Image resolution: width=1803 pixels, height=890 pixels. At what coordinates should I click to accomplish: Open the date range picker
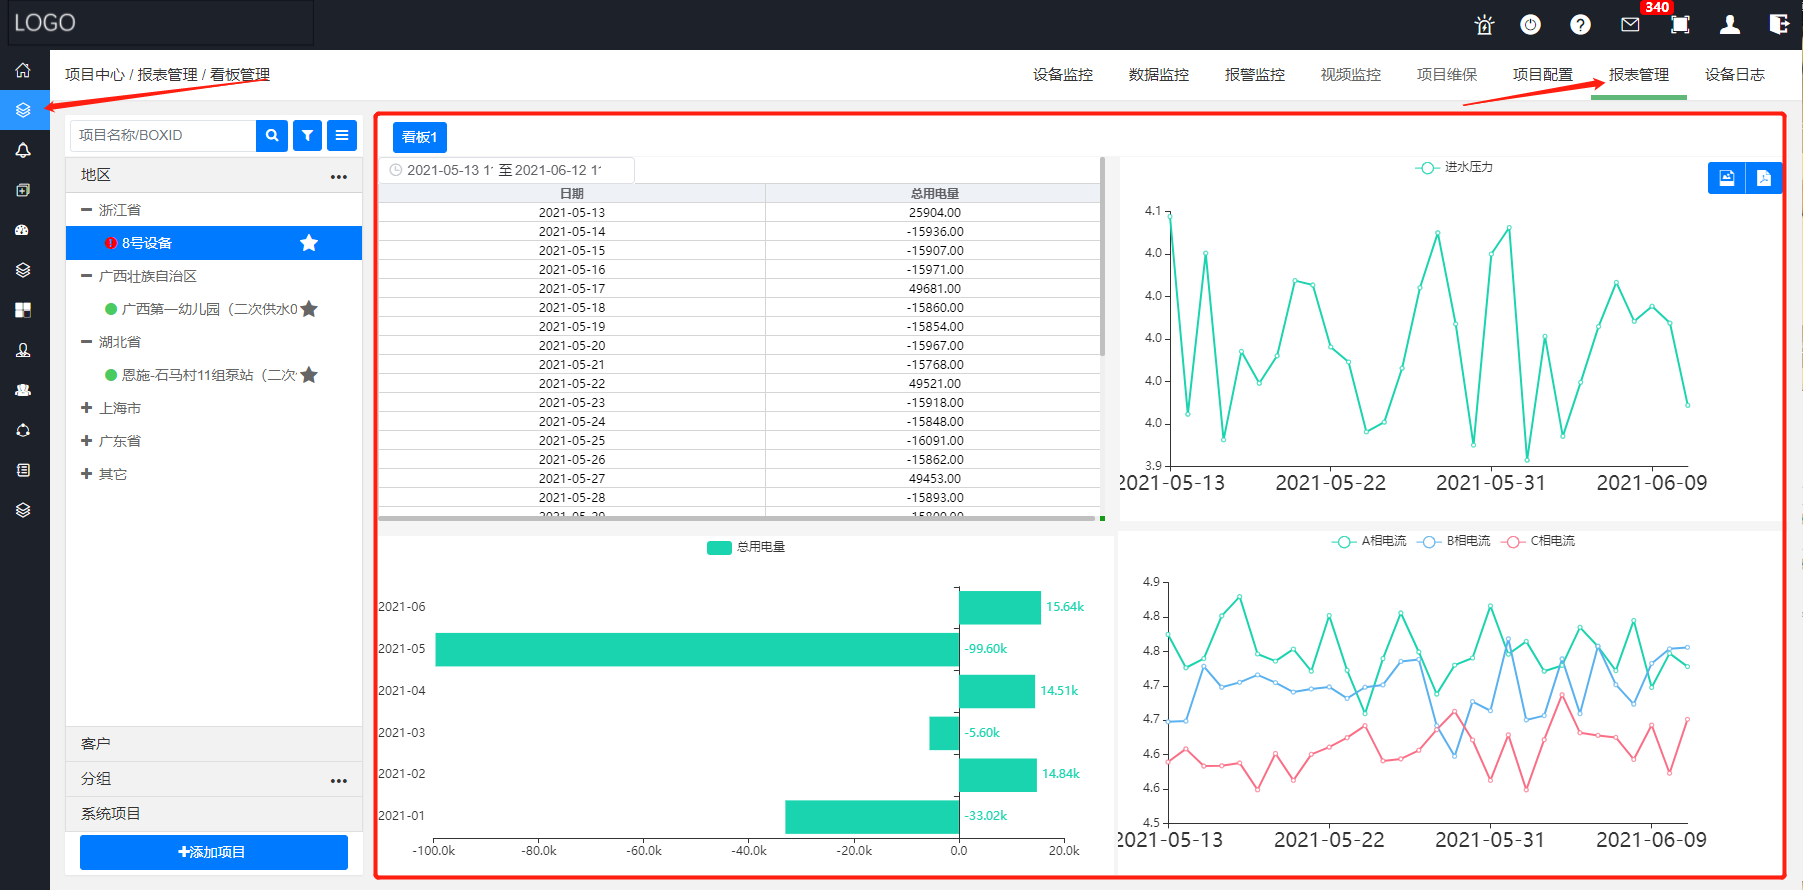506,170
